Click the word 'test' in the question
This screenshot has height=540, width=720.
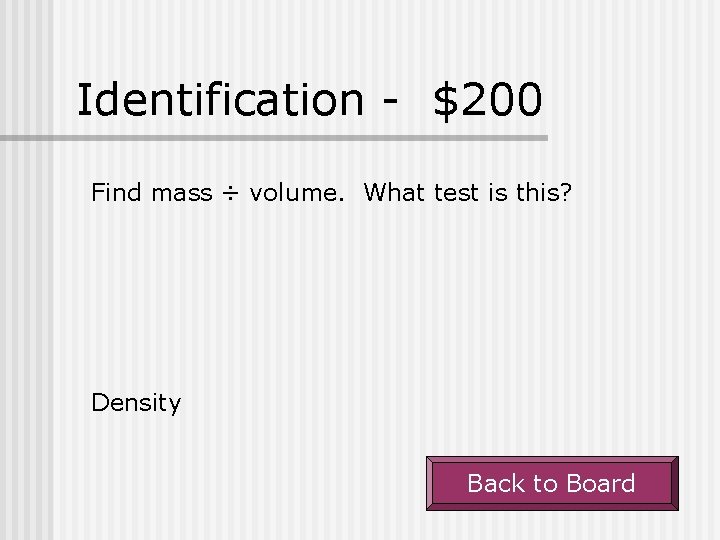[x=457, y=192]
